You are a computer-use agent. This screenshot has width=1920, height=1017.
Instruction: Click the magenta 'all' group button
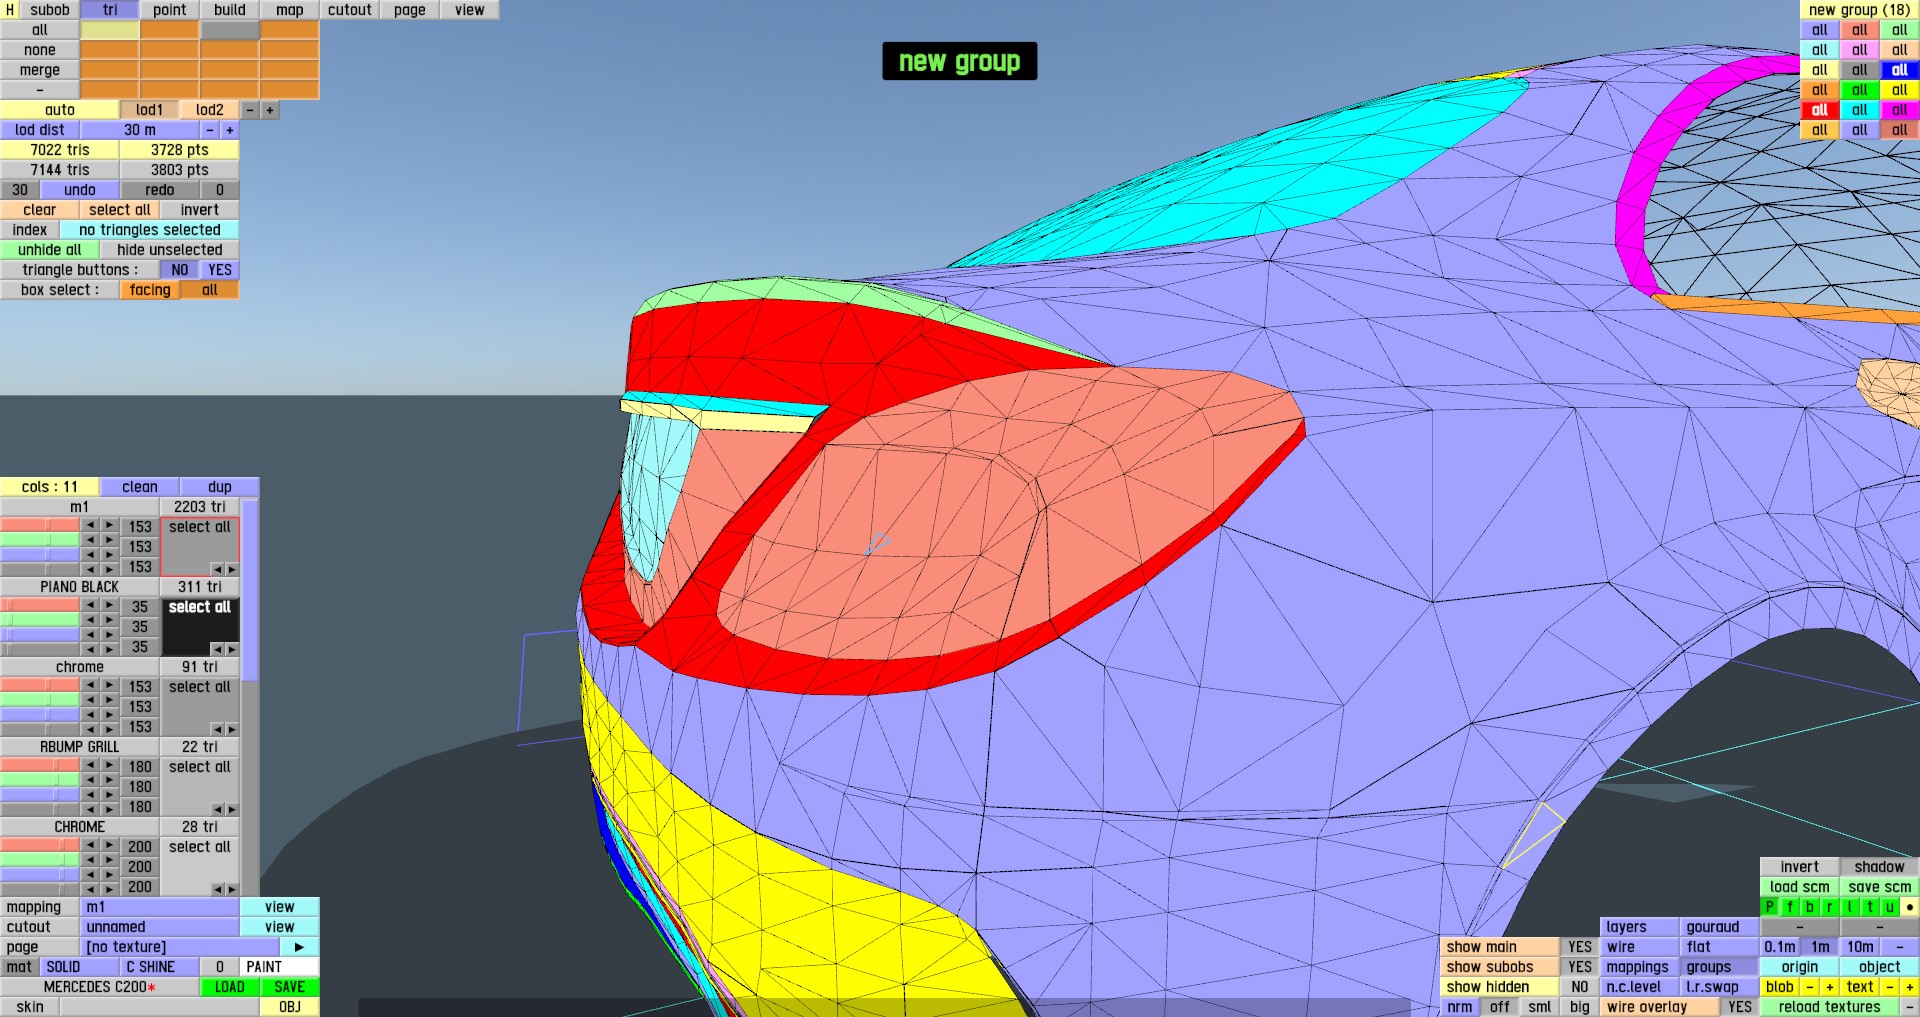tap(1900, 110)
